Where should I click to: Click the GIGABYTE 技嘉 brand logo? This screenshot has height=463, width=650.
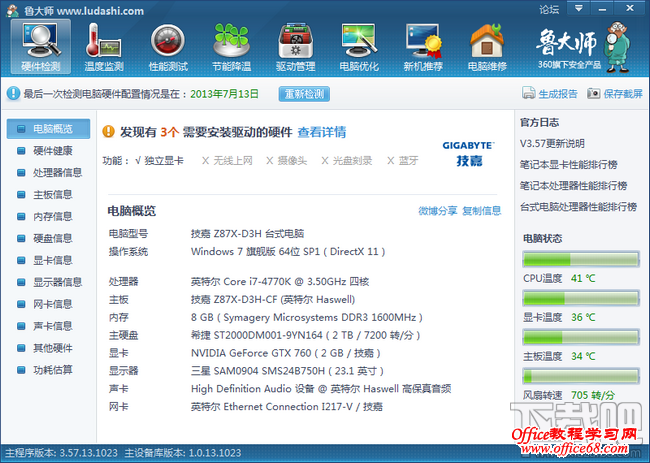[469, 153]
